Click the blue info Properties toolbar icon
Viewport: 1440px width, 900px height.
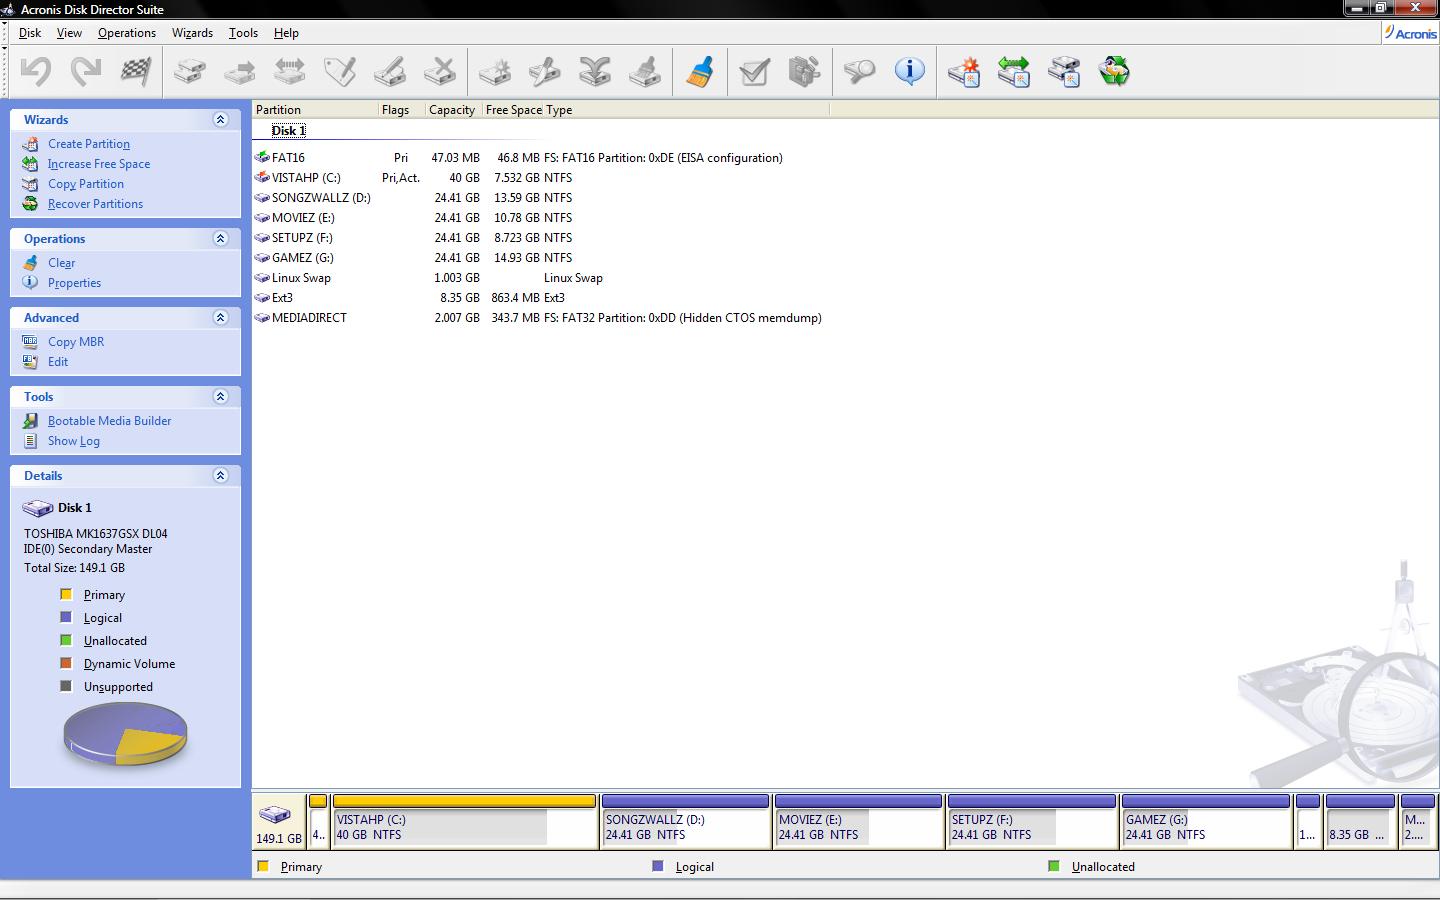point(909,71)
